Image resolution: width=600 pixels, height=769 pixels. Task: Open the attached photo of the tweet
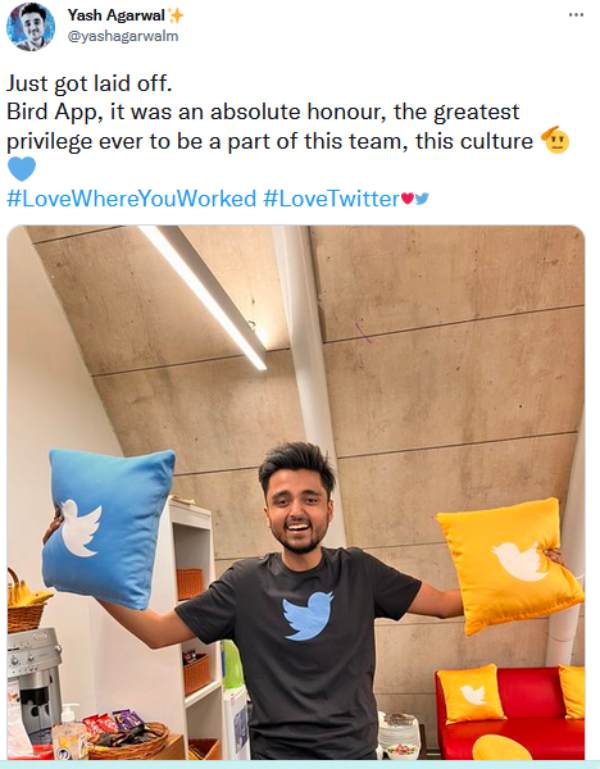coord(296,492)
